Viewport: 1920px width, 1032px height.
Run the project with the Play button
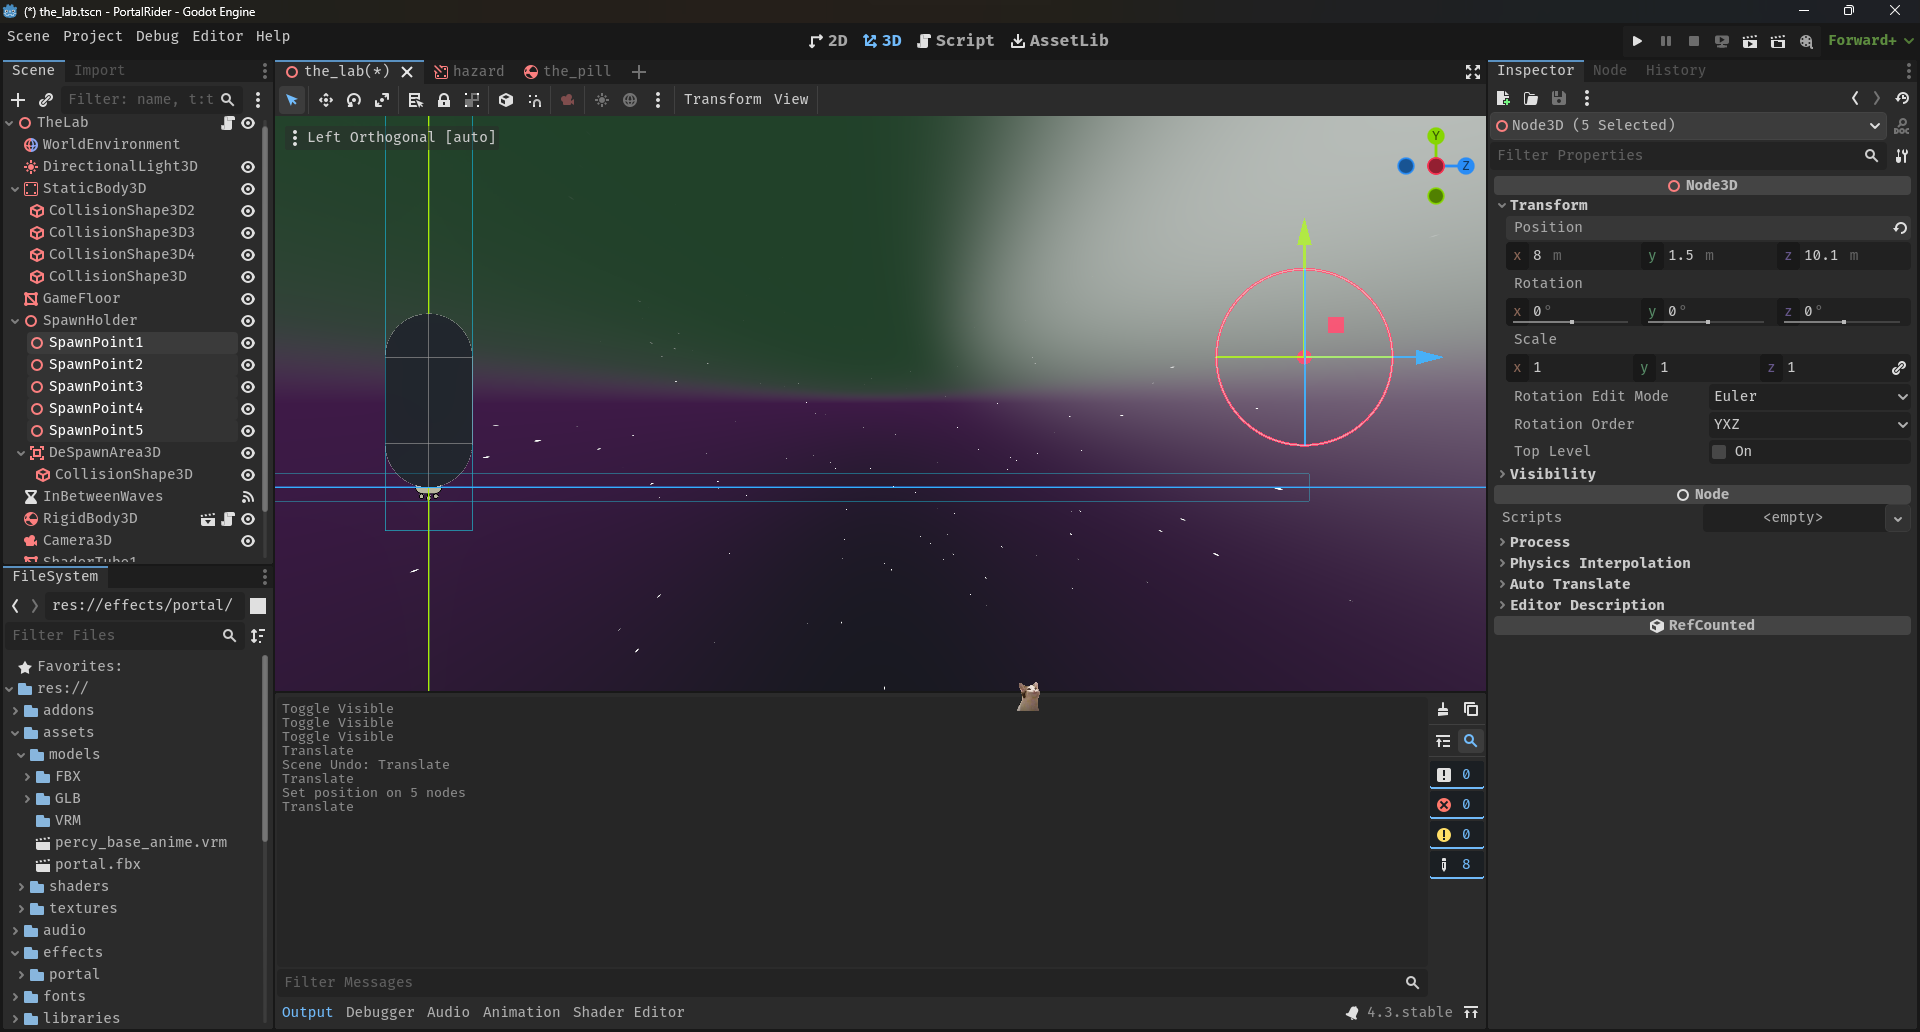[1637, 41]
